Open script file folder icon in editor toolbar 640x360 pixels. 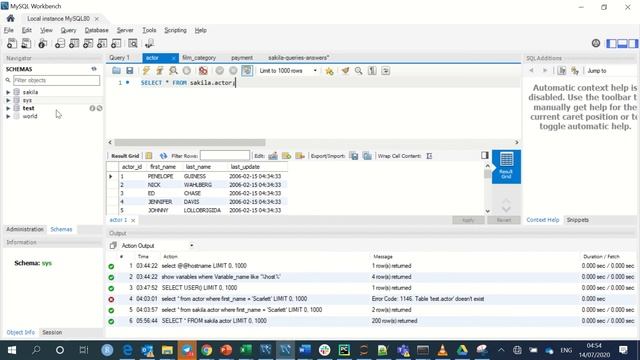point(116,71)
